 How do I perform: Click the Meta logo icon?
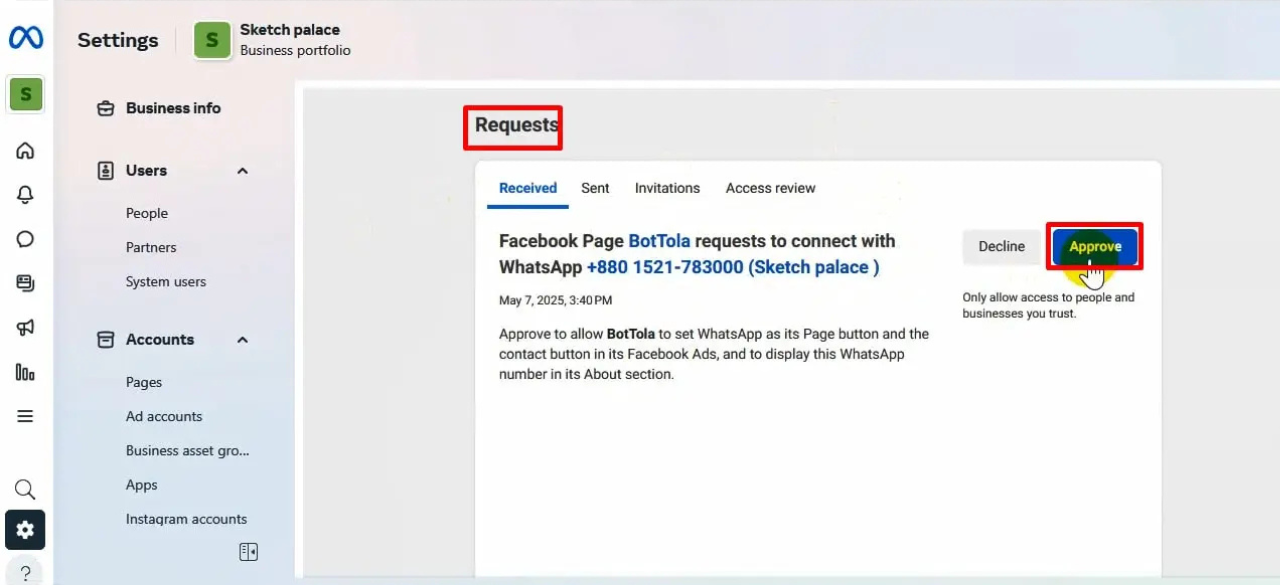26,38
